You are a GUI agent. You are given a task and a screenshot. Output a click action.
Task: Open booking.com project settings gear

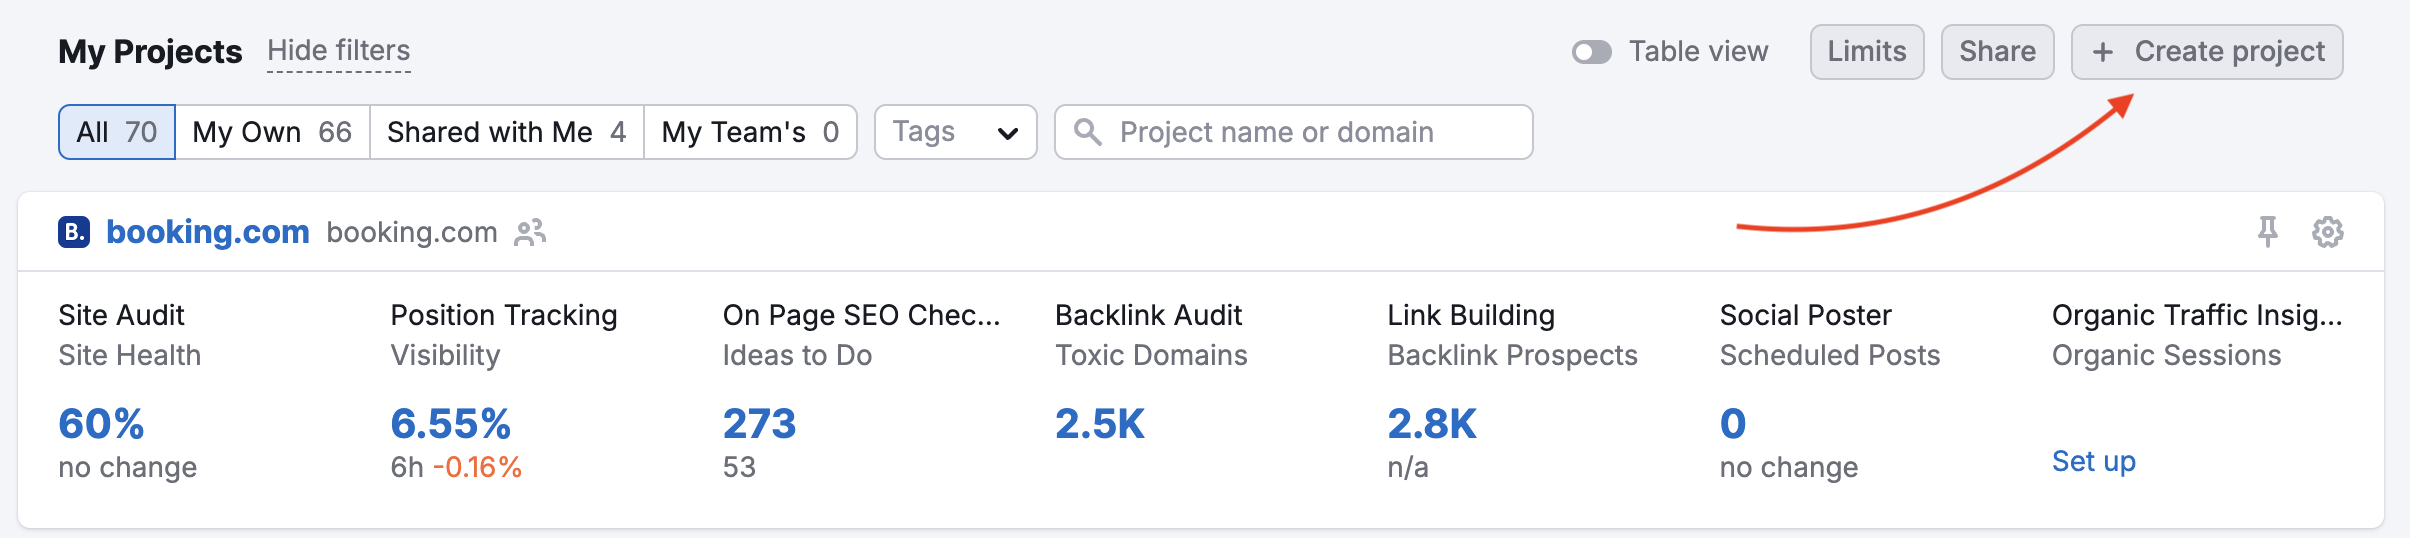coord(2328,232)
